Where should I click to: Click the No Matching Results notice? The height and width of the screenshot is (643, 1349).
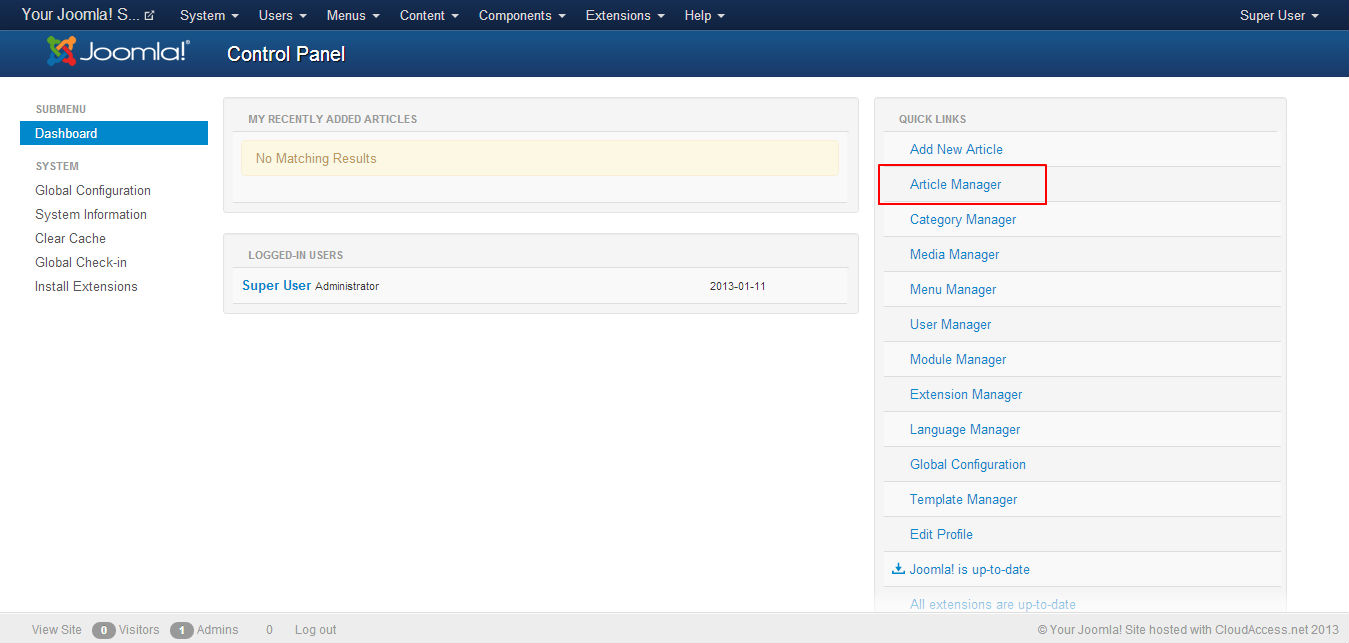540,158
